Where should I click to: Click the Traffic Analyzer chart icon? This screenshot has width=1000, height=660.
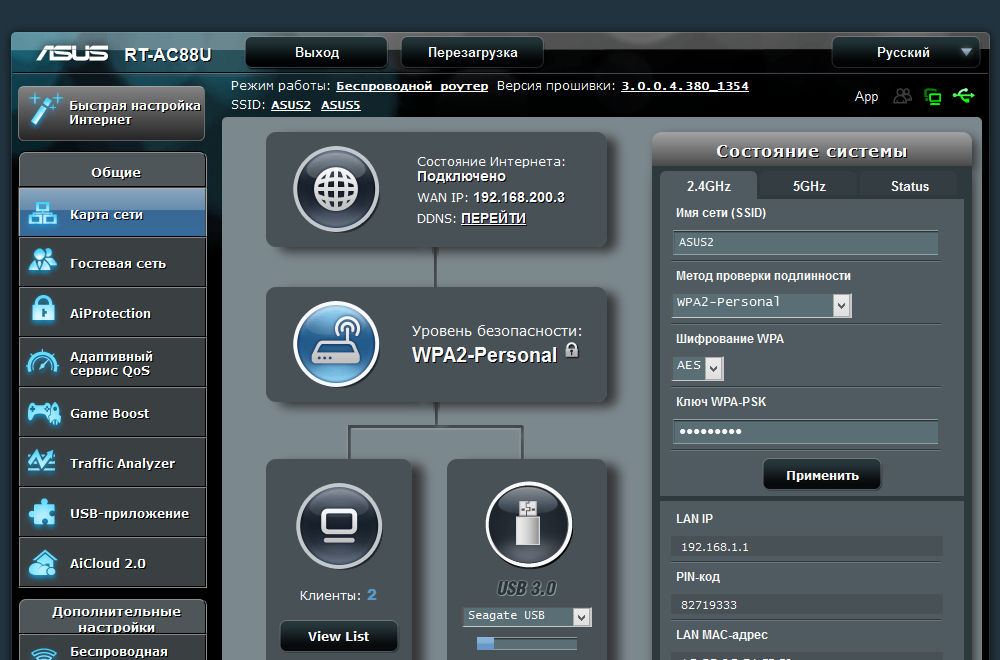pos(42,461)
